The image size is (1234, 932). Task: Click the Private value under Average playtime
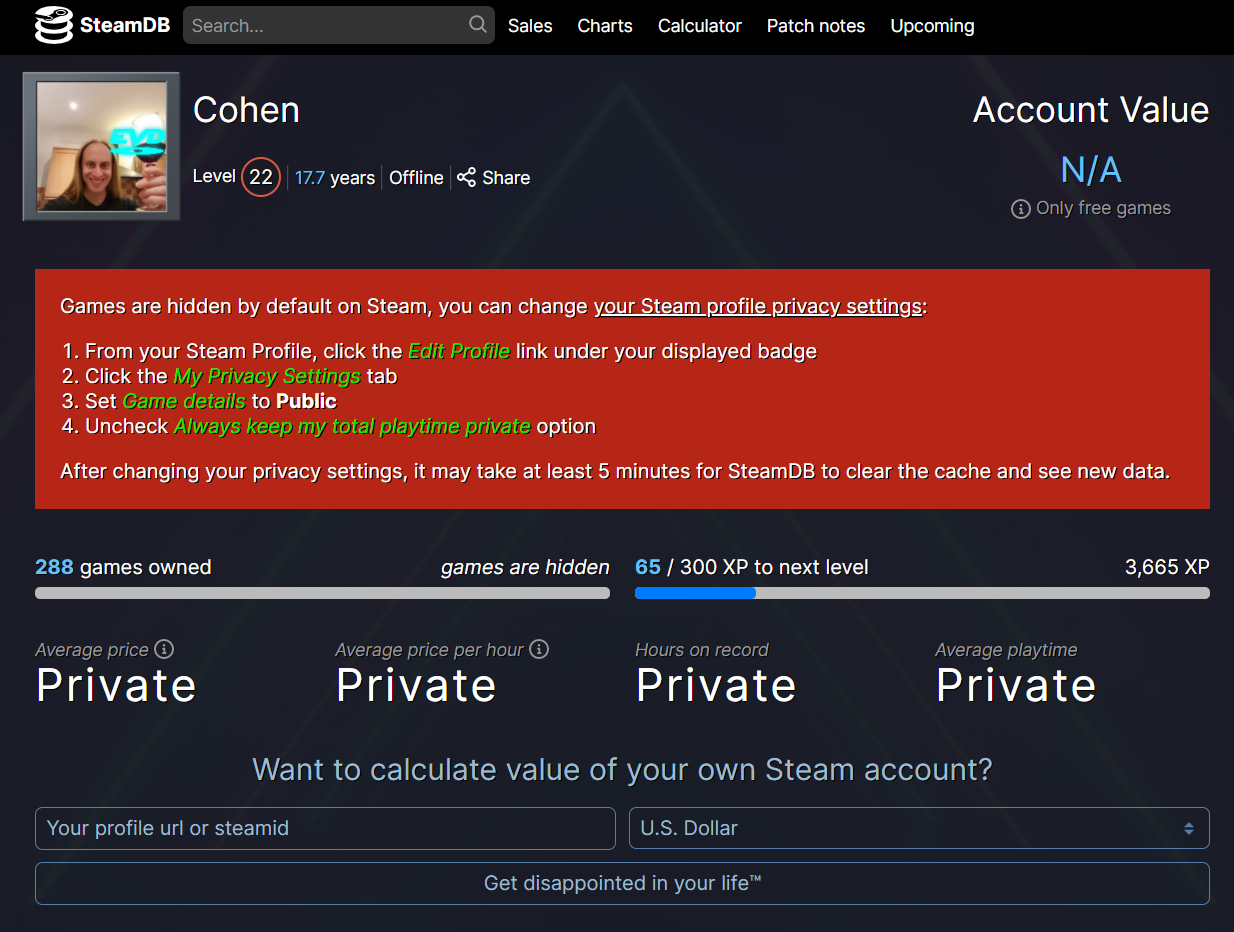coord(1016,686)
